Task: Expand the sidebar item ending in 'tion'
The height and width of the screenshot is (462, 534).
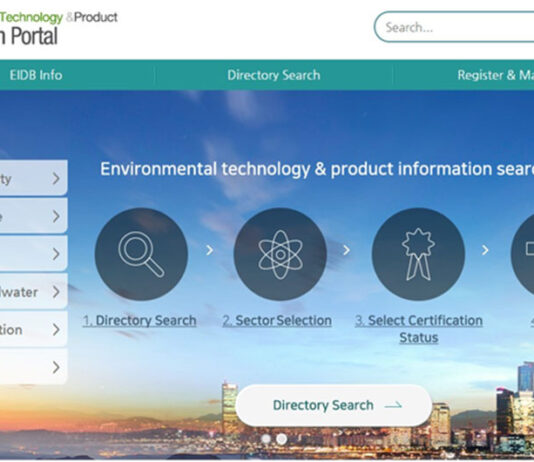Action: 33,330
